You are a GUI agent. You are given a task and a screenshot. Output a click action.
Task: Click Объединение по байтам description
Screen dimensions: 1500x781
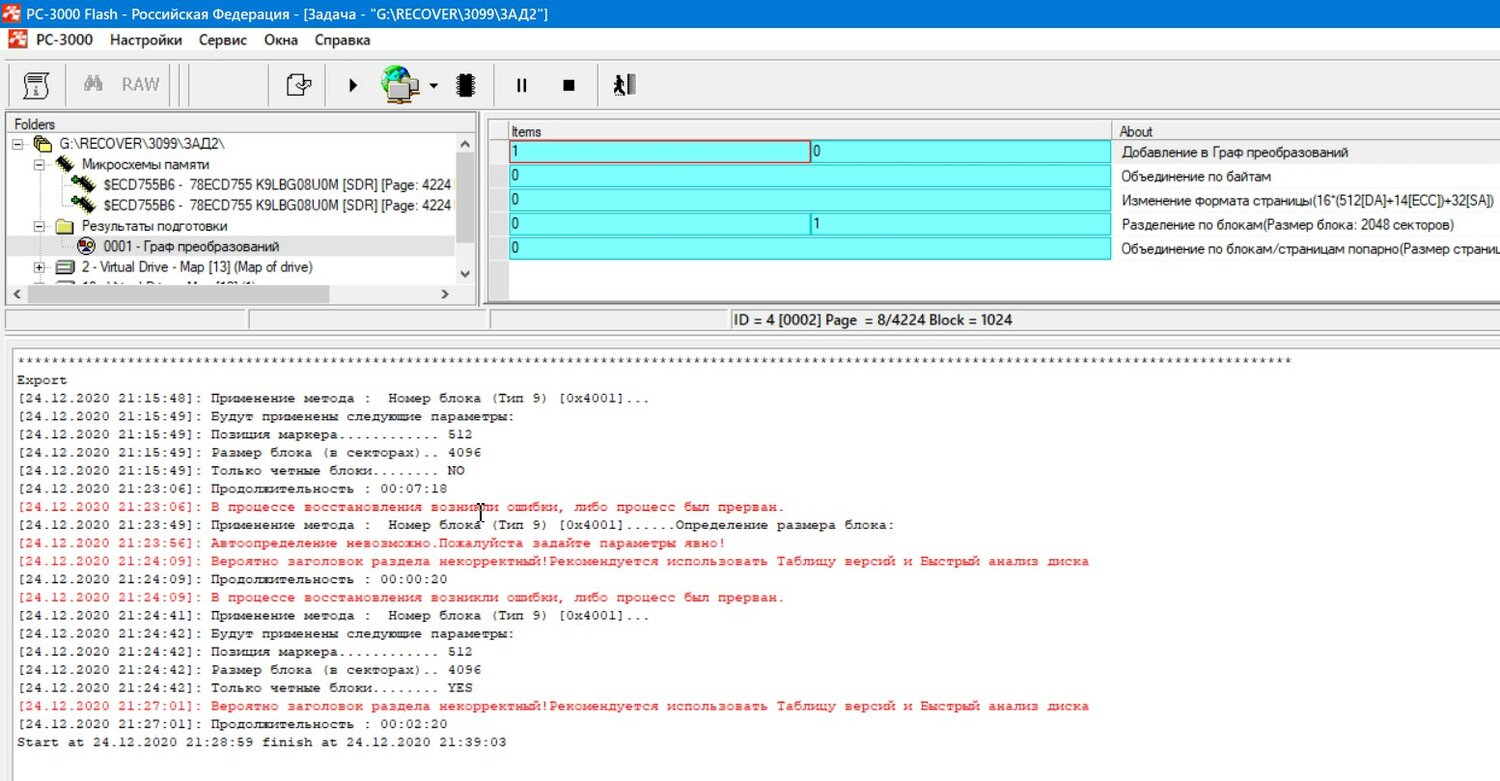pyautogui.click(x=1196, y=176)
